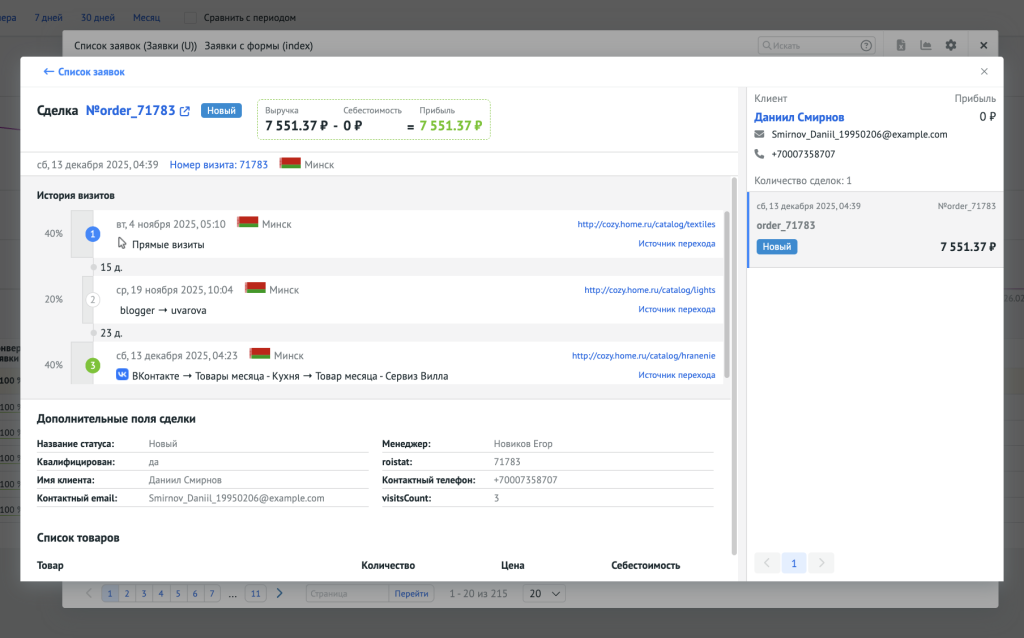Open the page size dropdown showing 20
Image resolution: width=1024 pixels, height=638 pixels.
[x=544, y=594]
